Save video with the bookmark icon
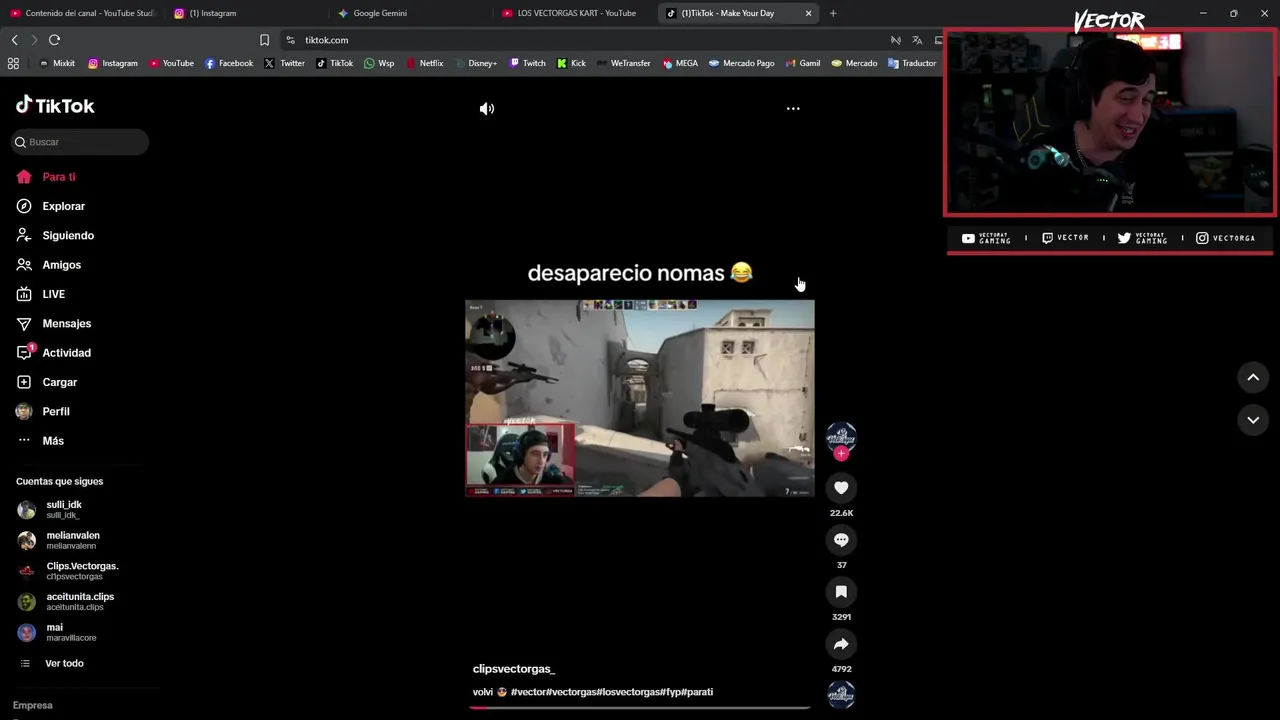Screen dimensions: 1280x720 841,591
